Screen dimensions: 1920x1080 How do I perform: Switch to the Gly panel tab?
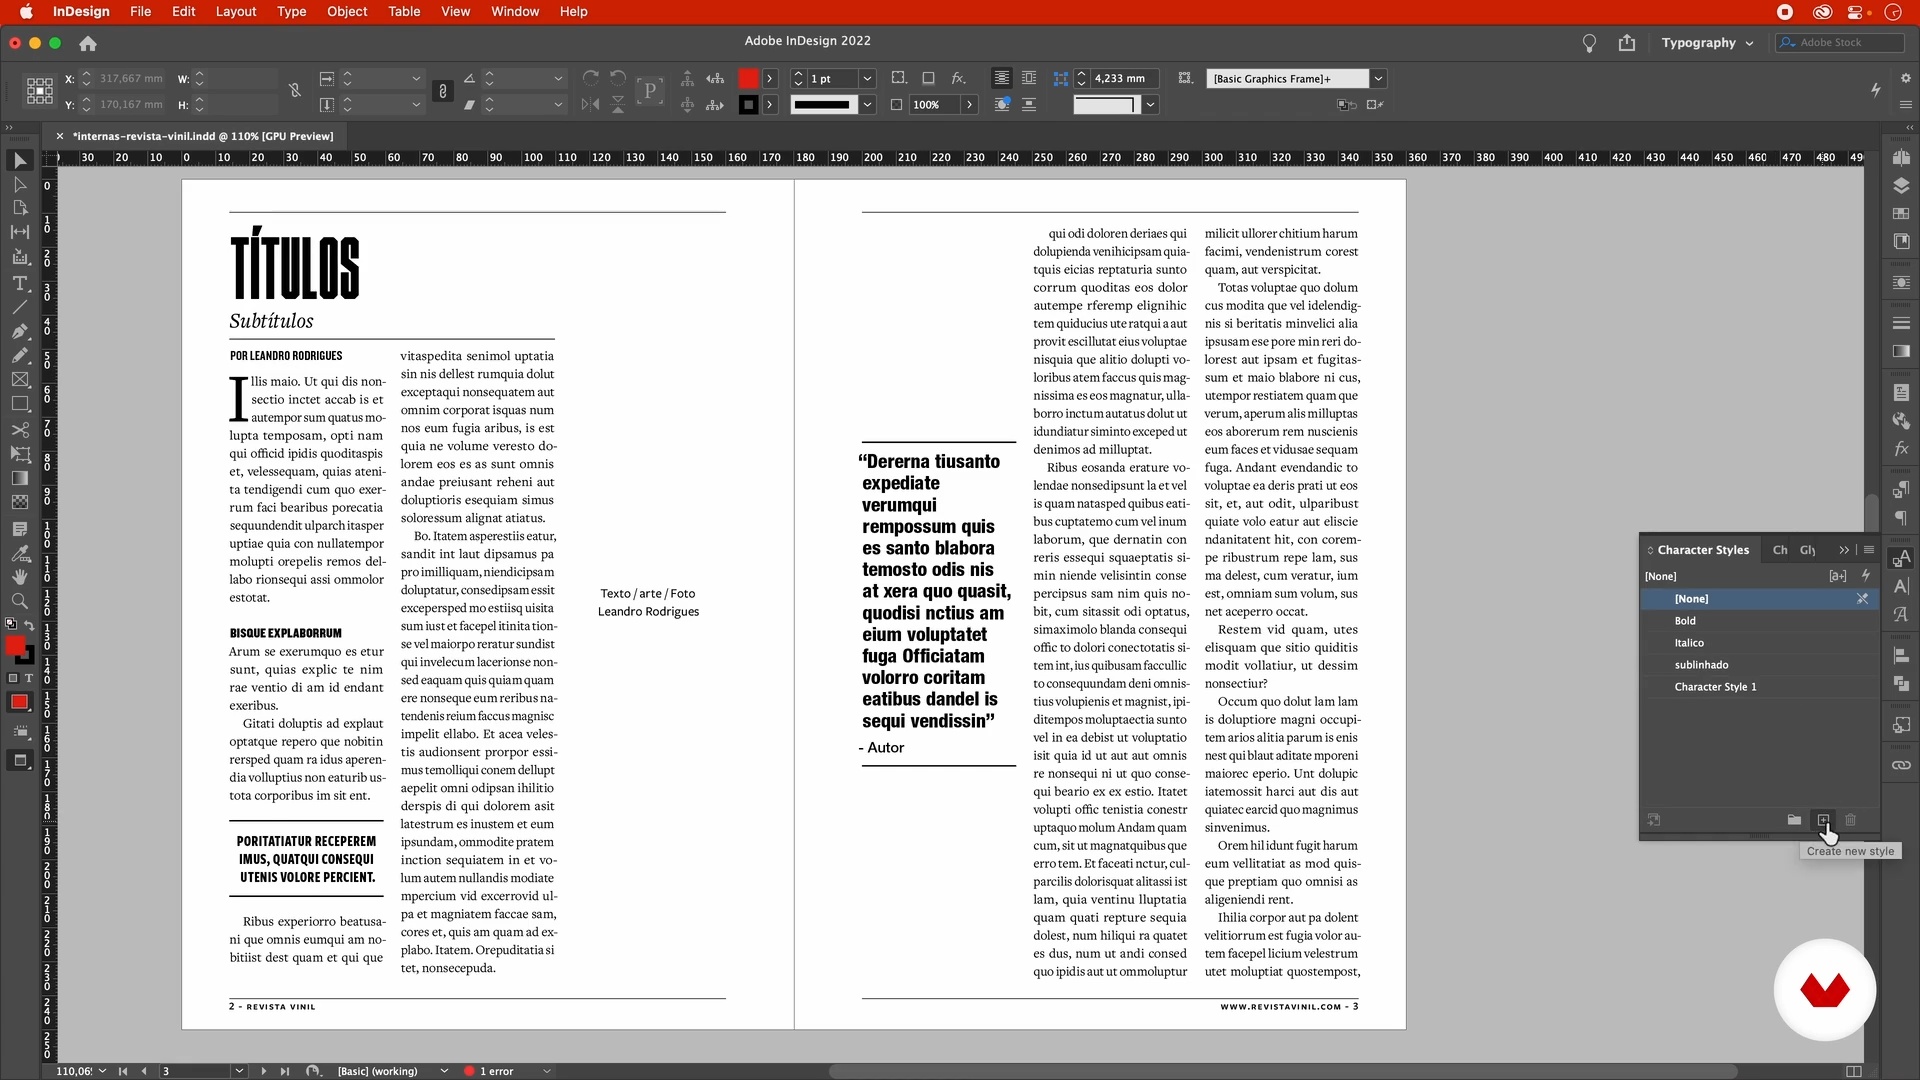pyautogui.click(x=1808, y=550)
